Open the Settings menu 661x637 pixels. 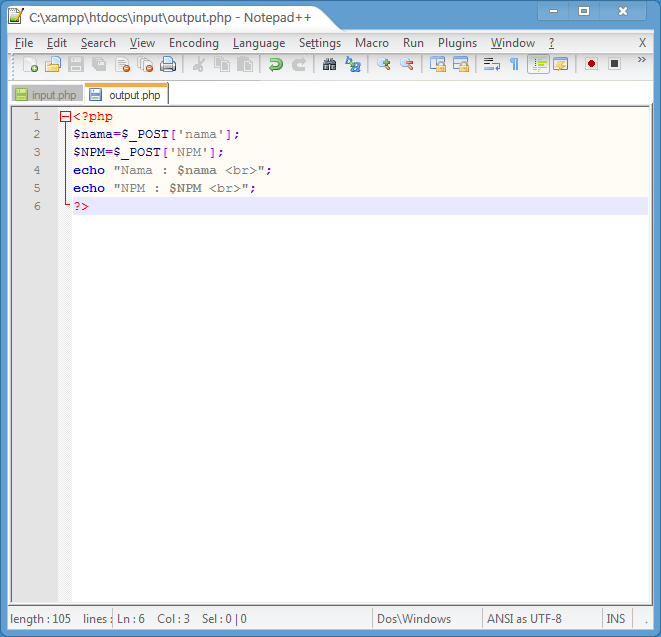(320, 43)
